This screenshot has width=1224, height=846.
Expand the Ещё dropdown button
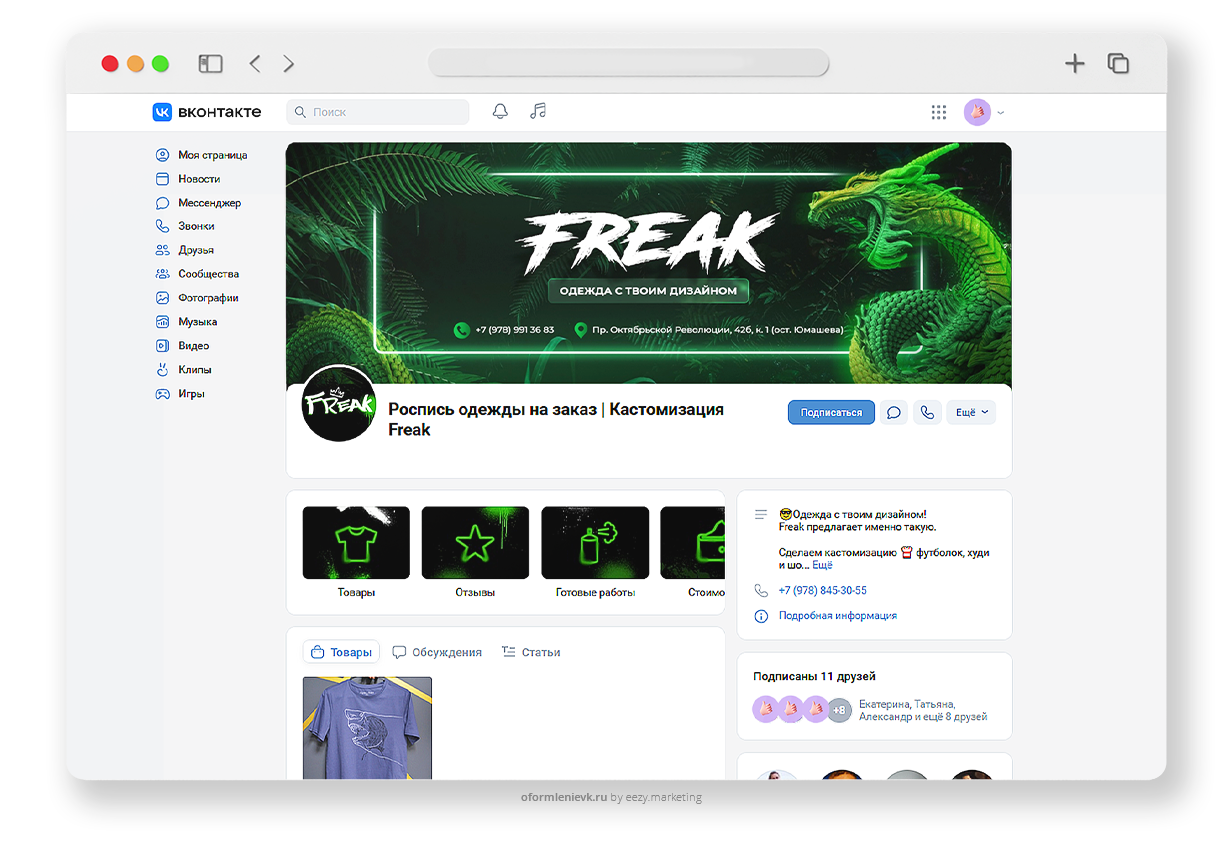point(971,413)
